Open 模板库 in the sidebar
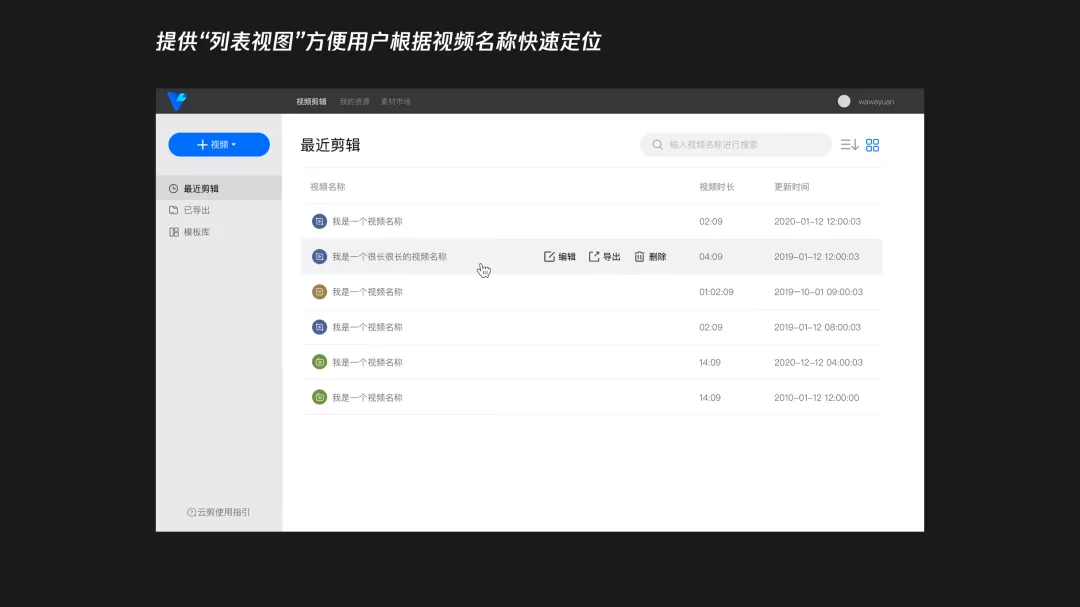This screenshot has width=1080, height=607. (x=196, y=232)
